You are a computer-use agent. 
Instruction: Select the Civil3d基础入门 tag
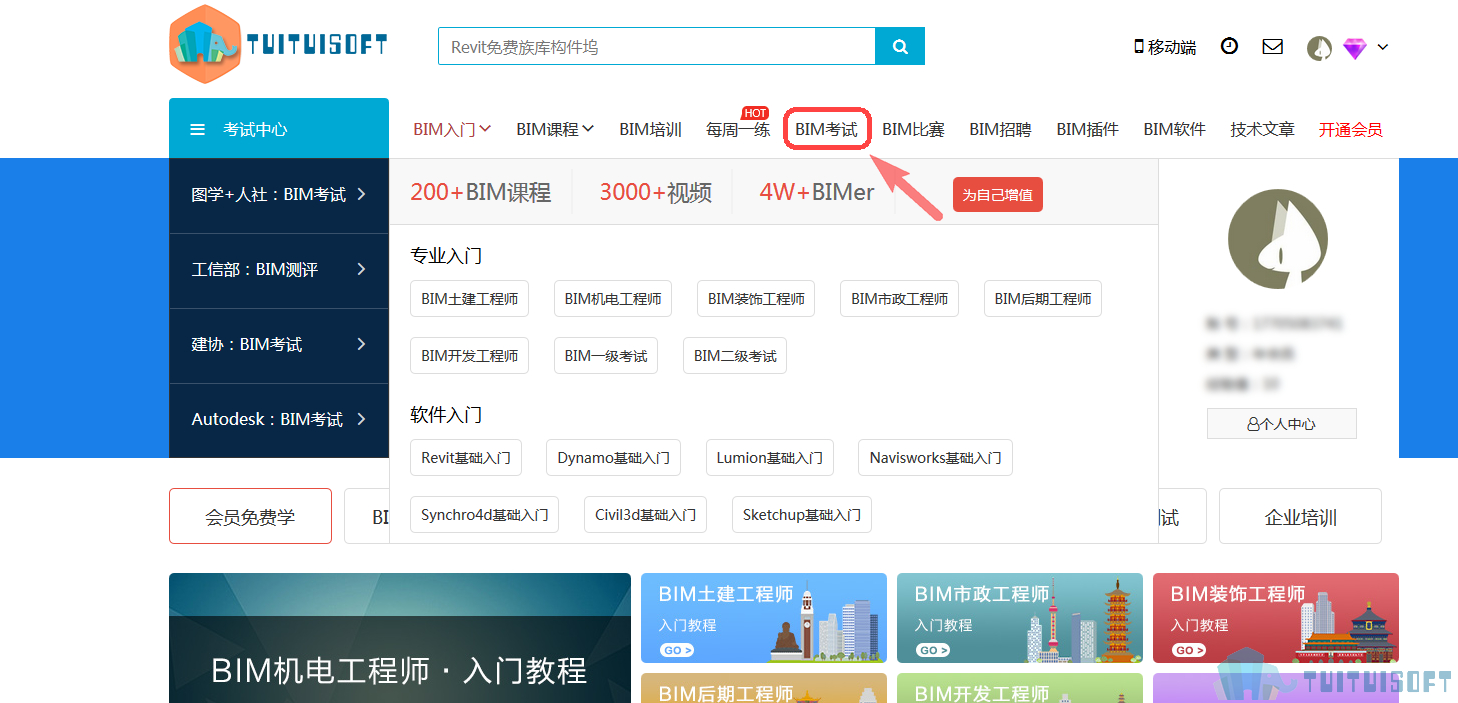coord(646,515)
